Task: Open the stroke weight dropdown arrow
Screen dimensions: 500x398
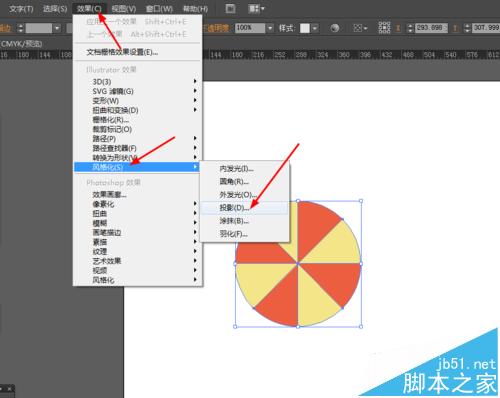Action: 57,28
